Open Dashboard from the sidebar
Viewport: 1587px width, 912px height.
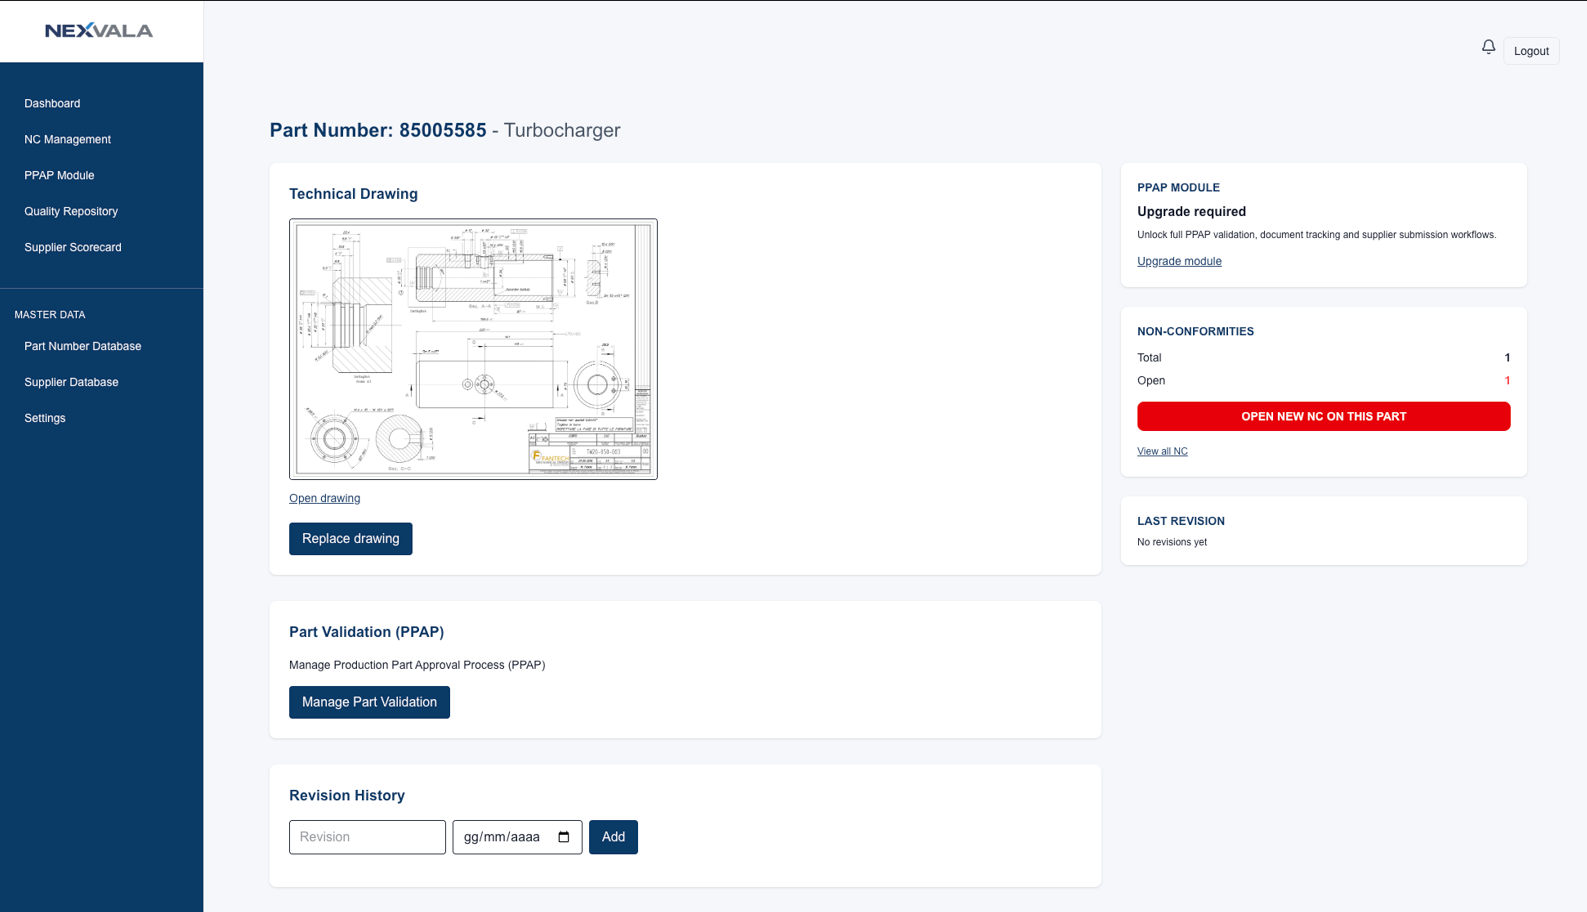52,103
